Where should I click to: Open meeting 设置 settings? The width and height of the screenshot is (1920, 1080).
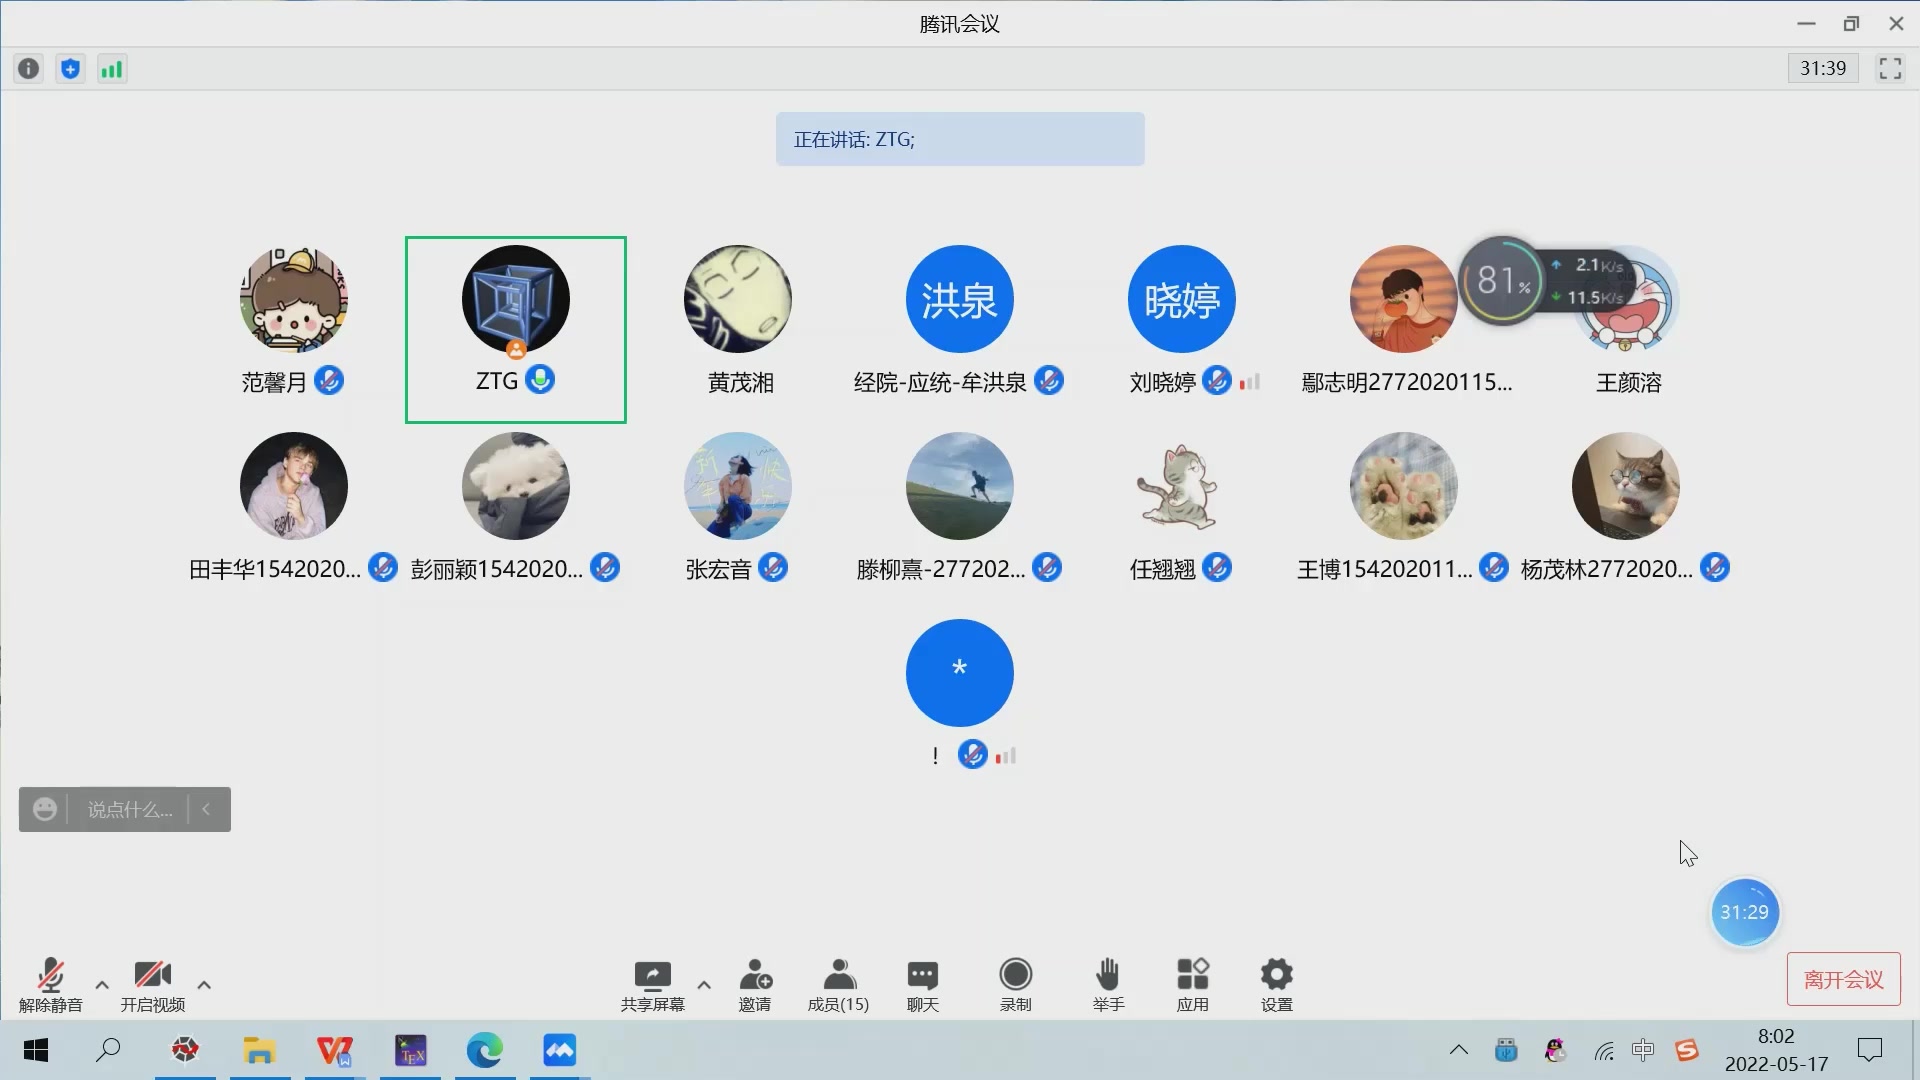pyautogui.click(x=1277, y=985)
